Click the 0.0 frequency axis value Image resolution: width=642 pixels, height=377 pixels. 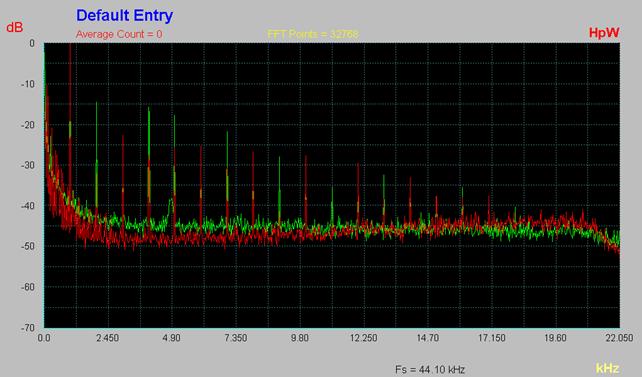[44, 338]
